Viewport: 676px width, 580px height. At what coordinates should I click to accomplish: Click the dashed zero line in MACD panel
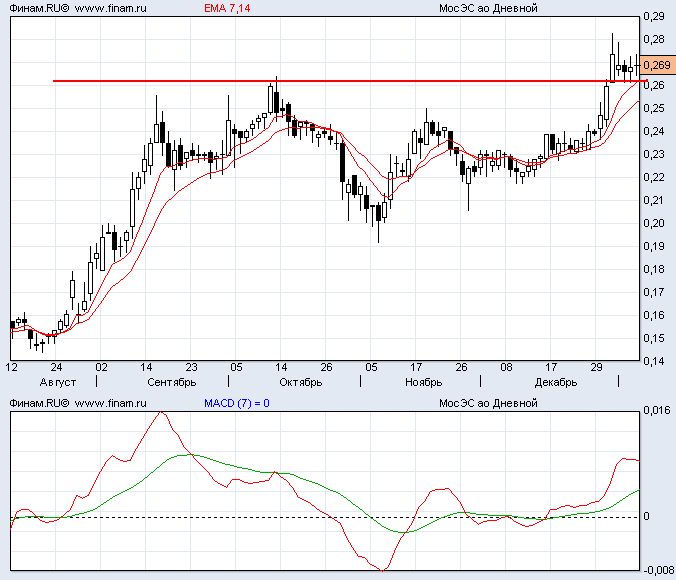pos(325,517)
